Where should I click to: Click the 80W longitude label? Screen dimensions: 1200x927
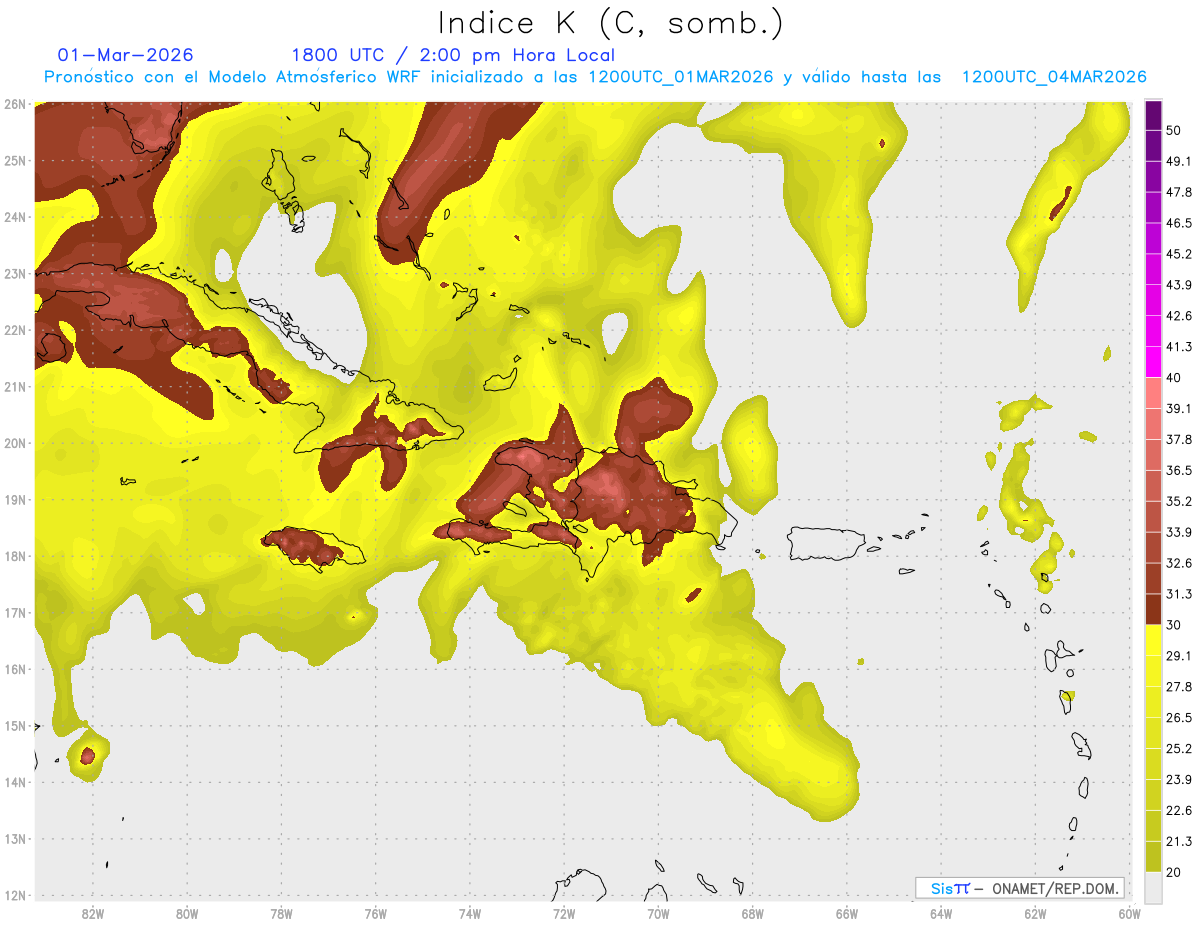tap(187, 913)
